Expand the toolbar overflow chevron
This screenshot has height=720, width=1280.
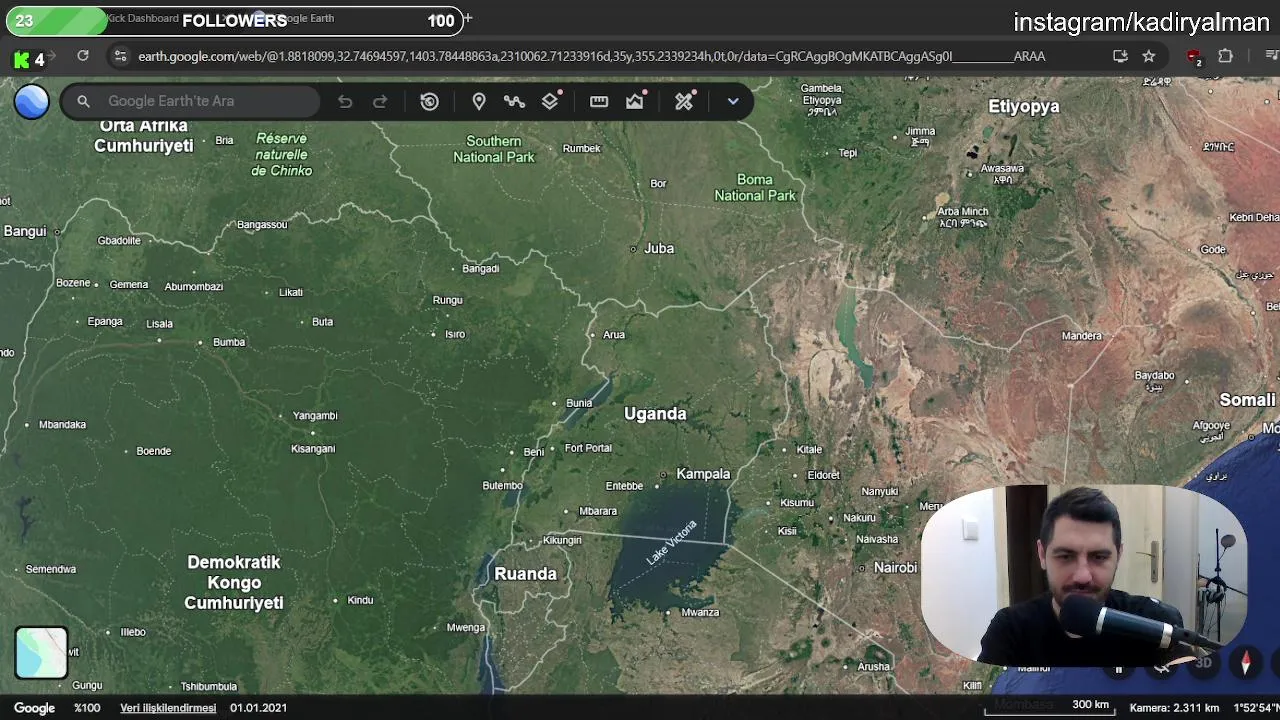(x=733, y=101)
